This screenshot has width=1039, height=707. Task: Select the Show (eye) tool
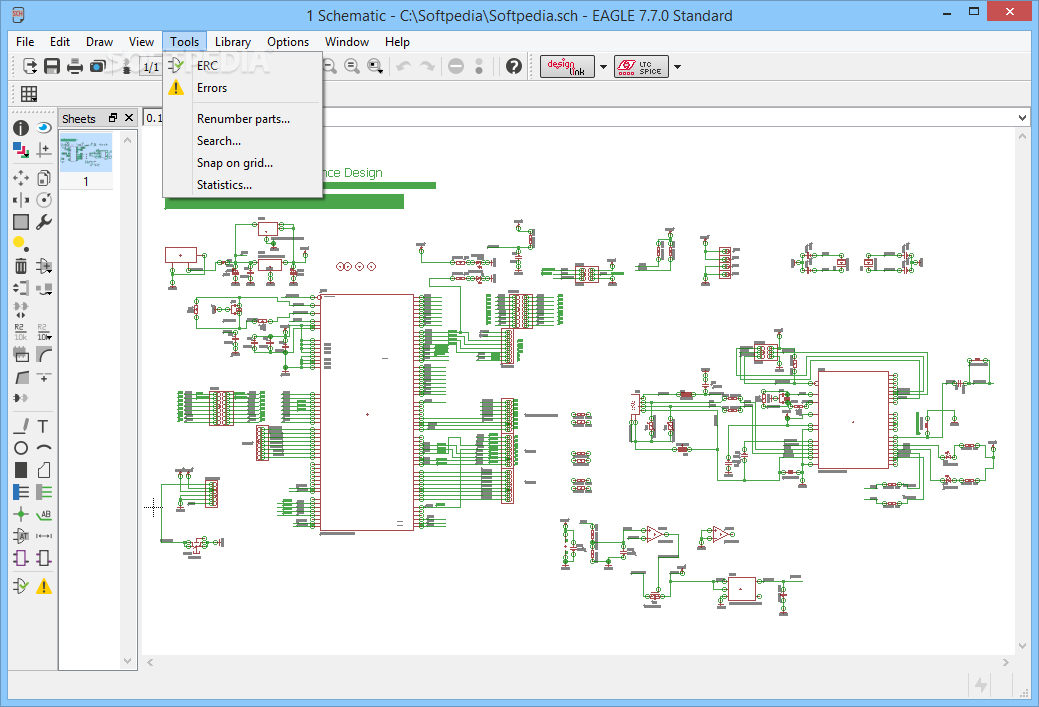click(44, 127)
